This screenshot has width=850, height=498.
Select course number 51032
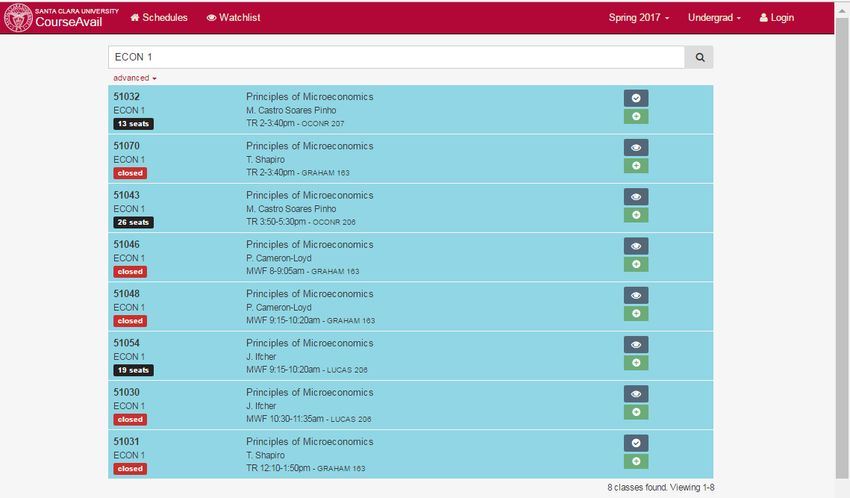click(x=126, y=96)
